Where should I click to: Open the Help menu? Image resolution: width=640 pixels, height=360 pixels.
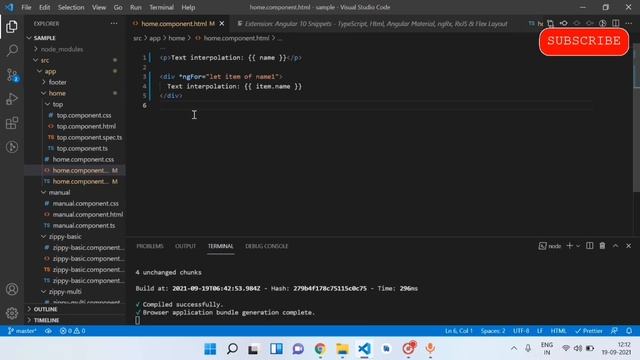(x=188, y=7)
